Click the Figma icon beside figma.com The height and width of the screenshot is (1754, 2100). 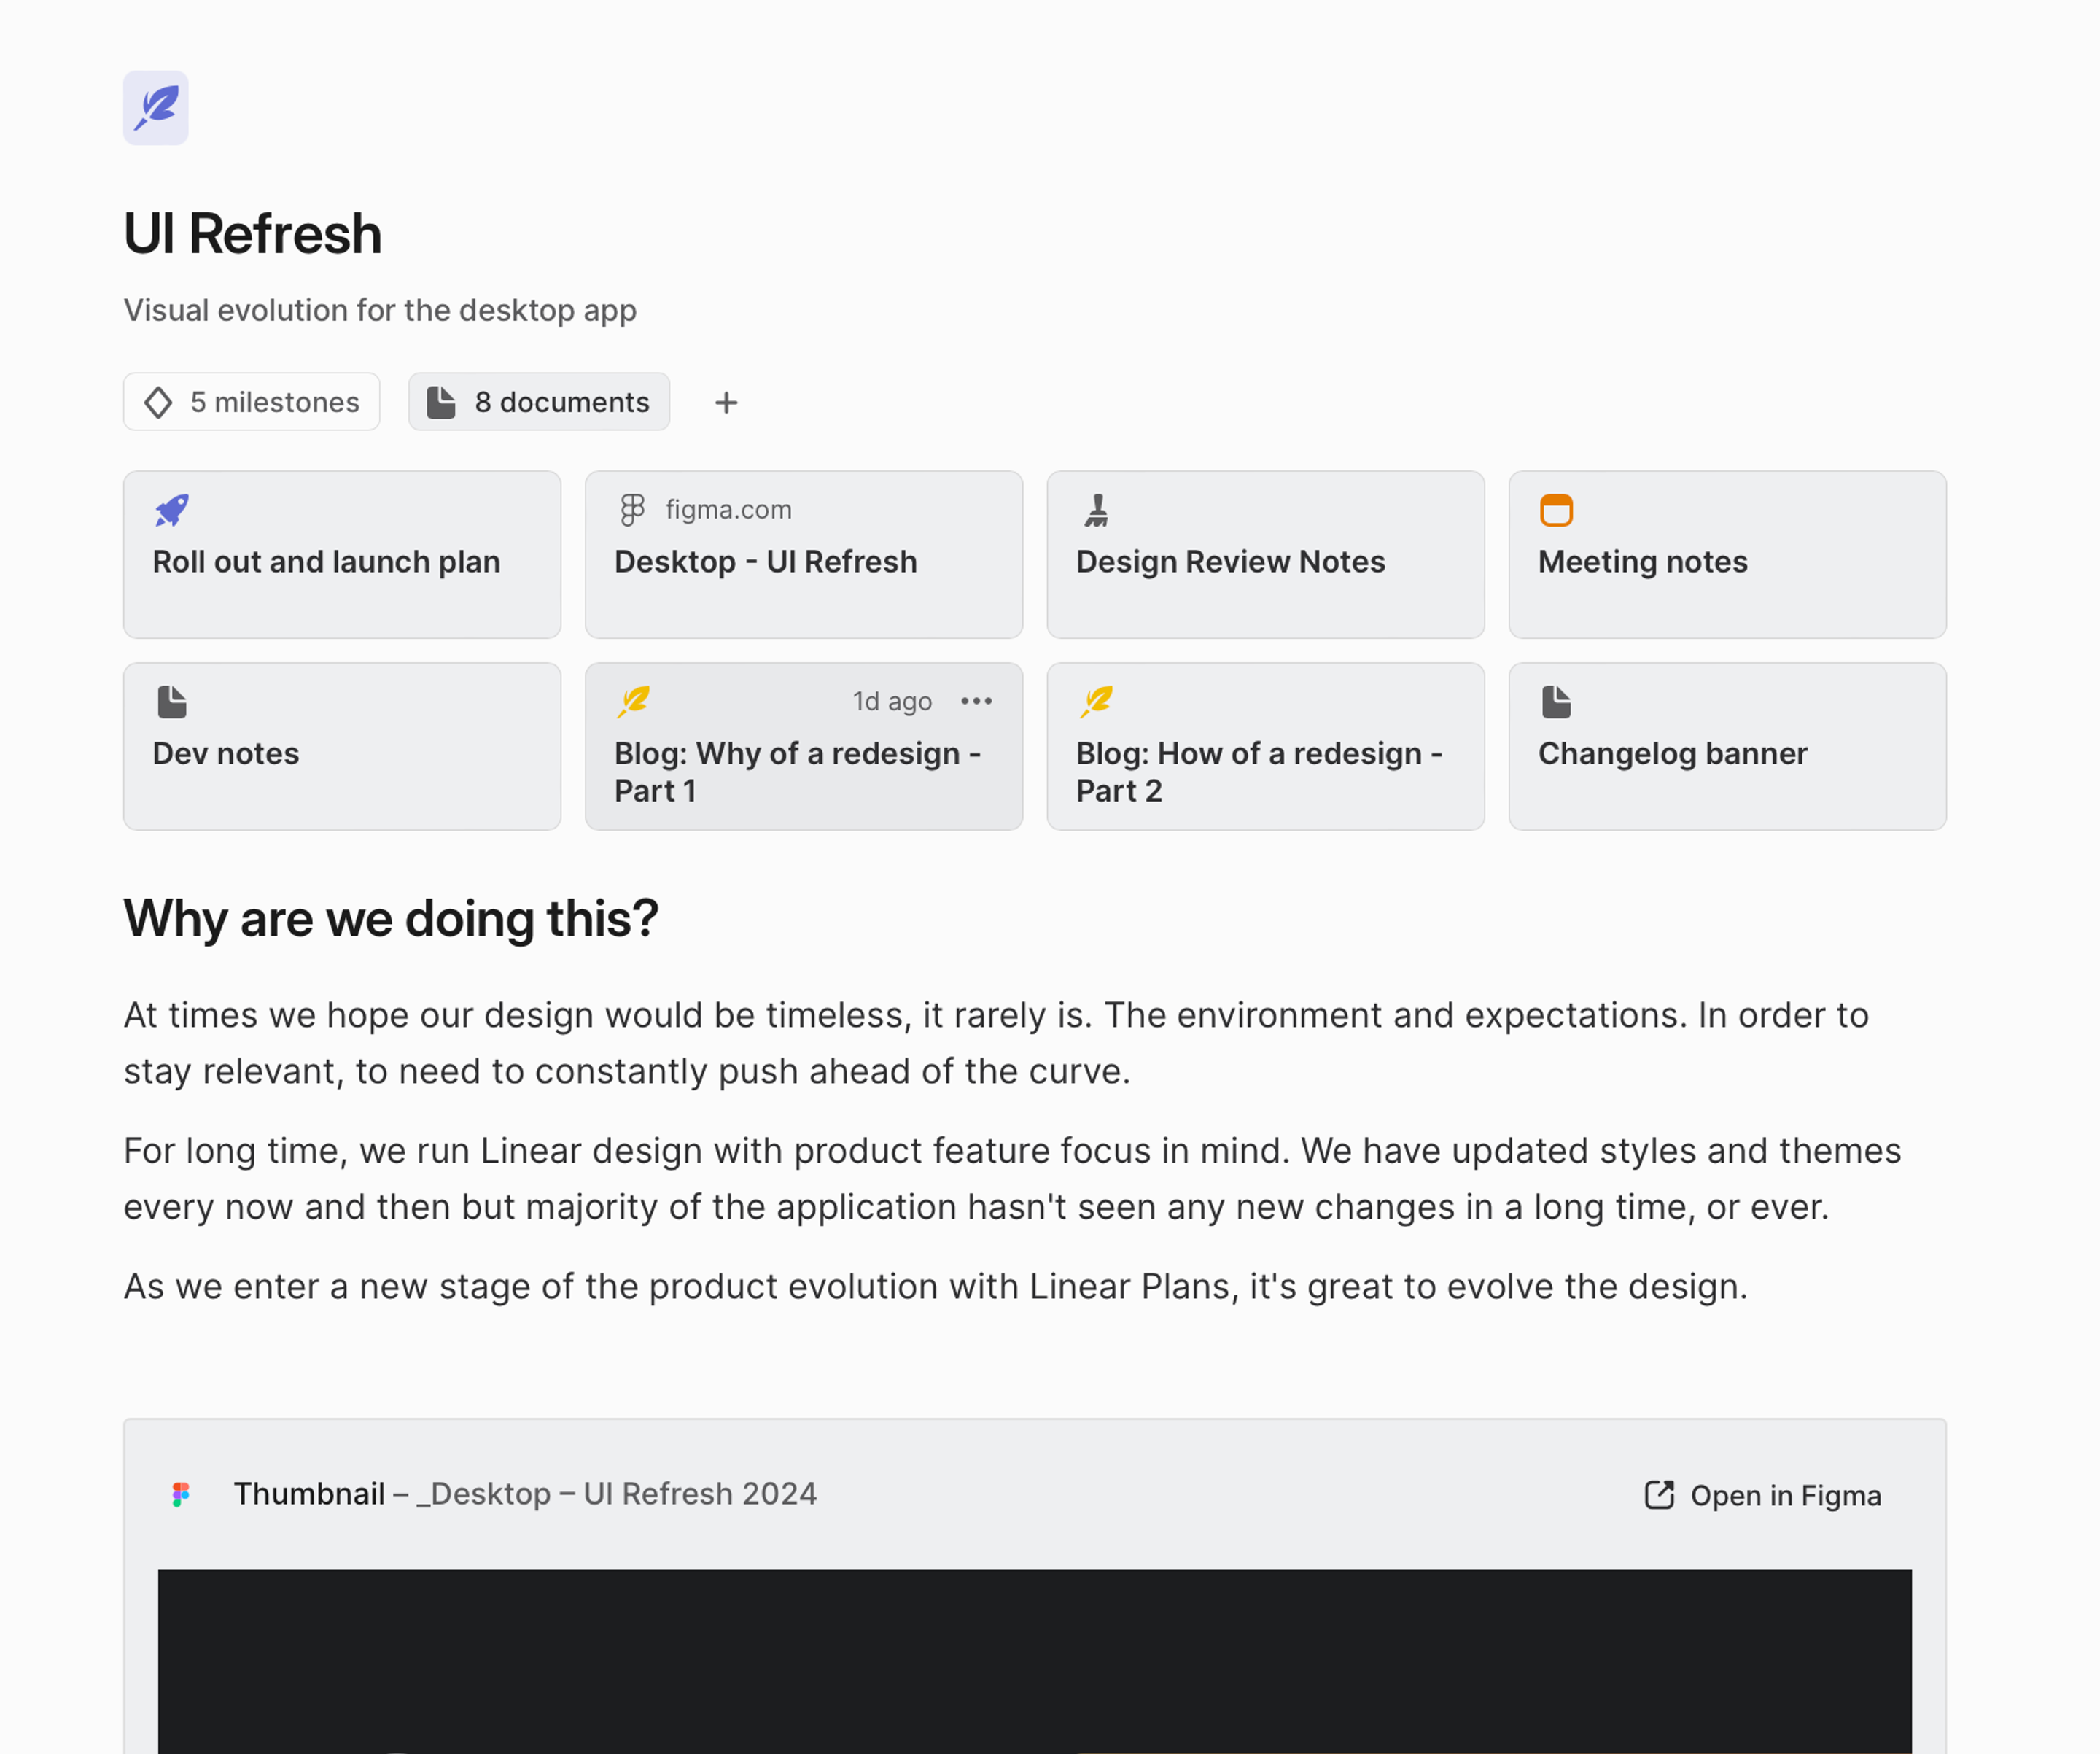[632, 510]
